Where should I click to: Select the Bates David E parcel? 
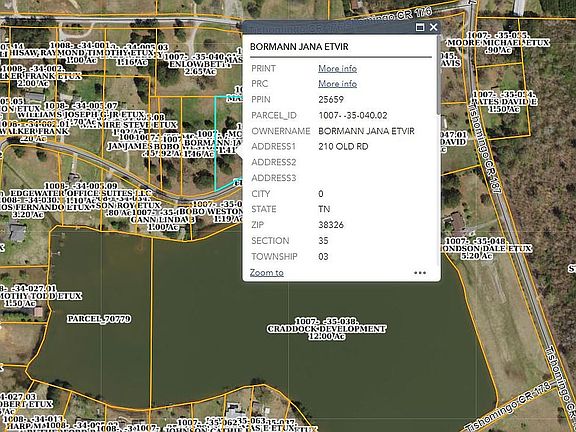501,102
